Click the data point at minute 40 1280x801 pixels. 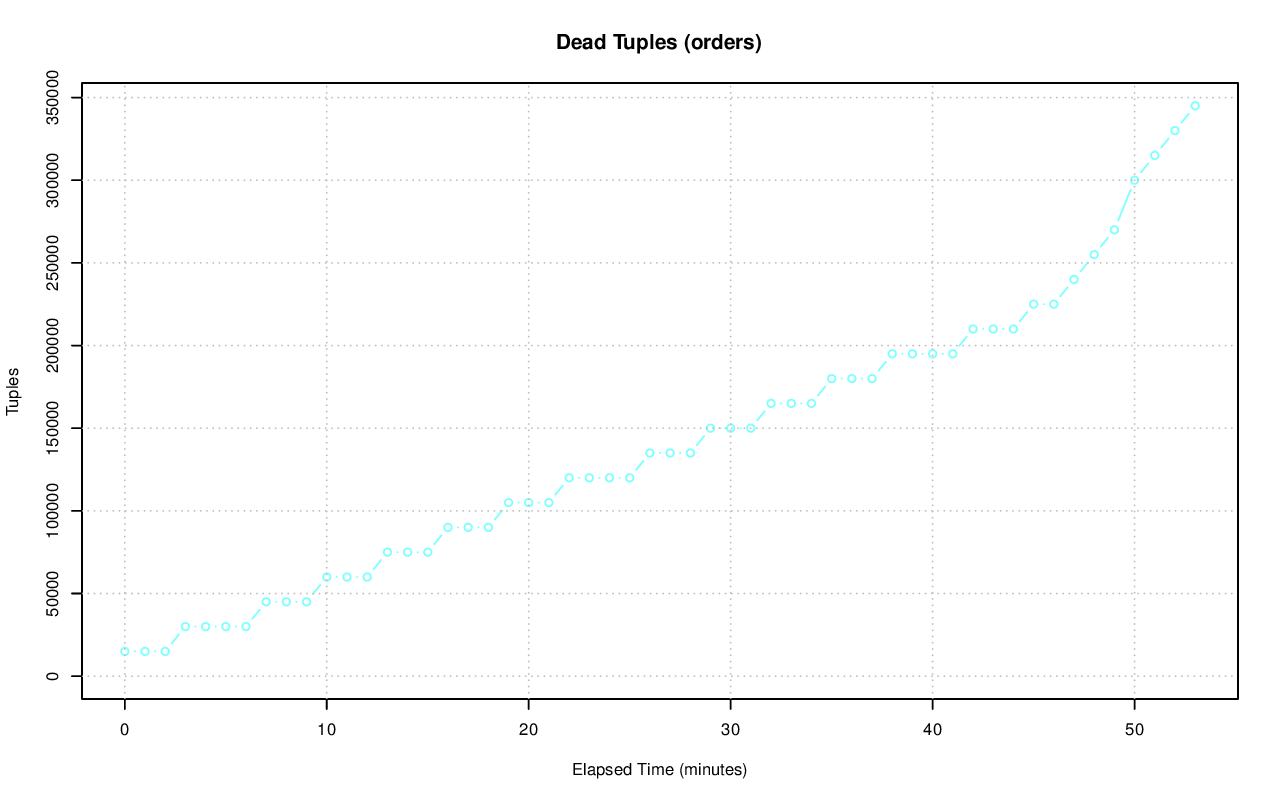click(x=932, y=354)
